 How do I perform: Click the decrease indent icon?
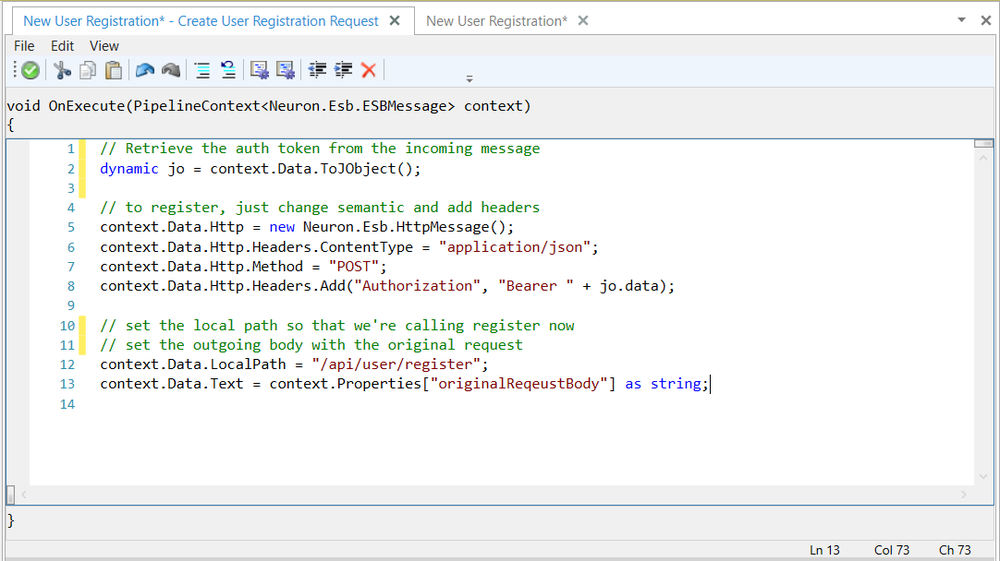(317, 70)
